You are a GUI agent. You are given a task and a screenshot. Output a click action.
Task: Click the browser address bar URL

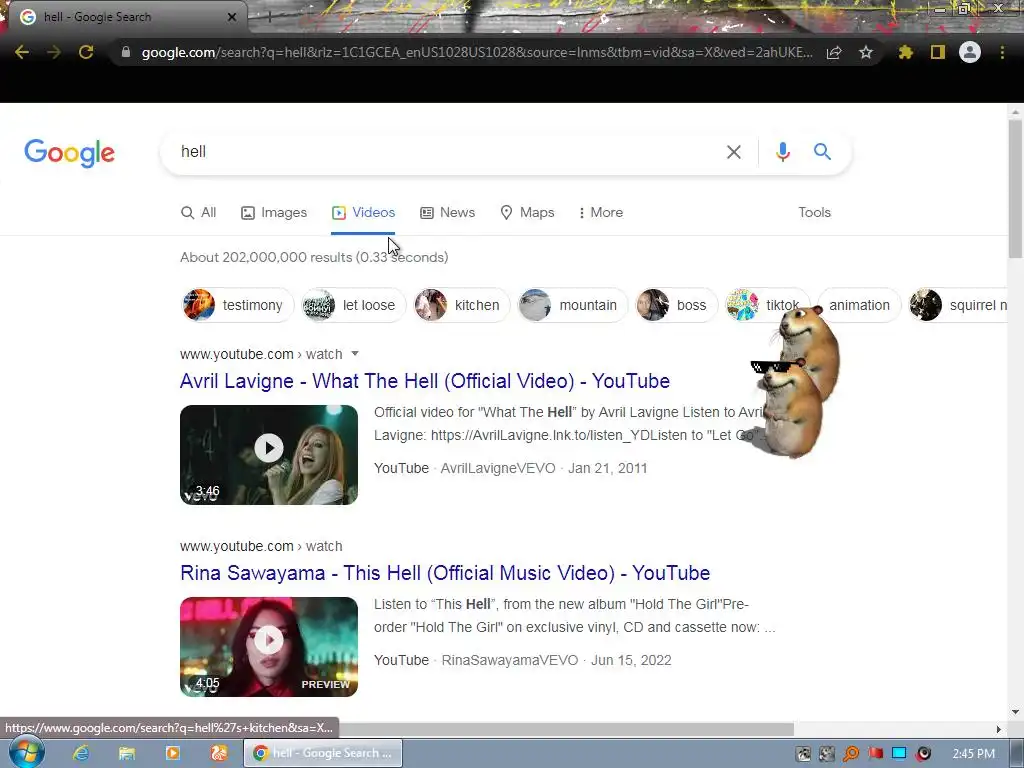[x=477, y=52]
